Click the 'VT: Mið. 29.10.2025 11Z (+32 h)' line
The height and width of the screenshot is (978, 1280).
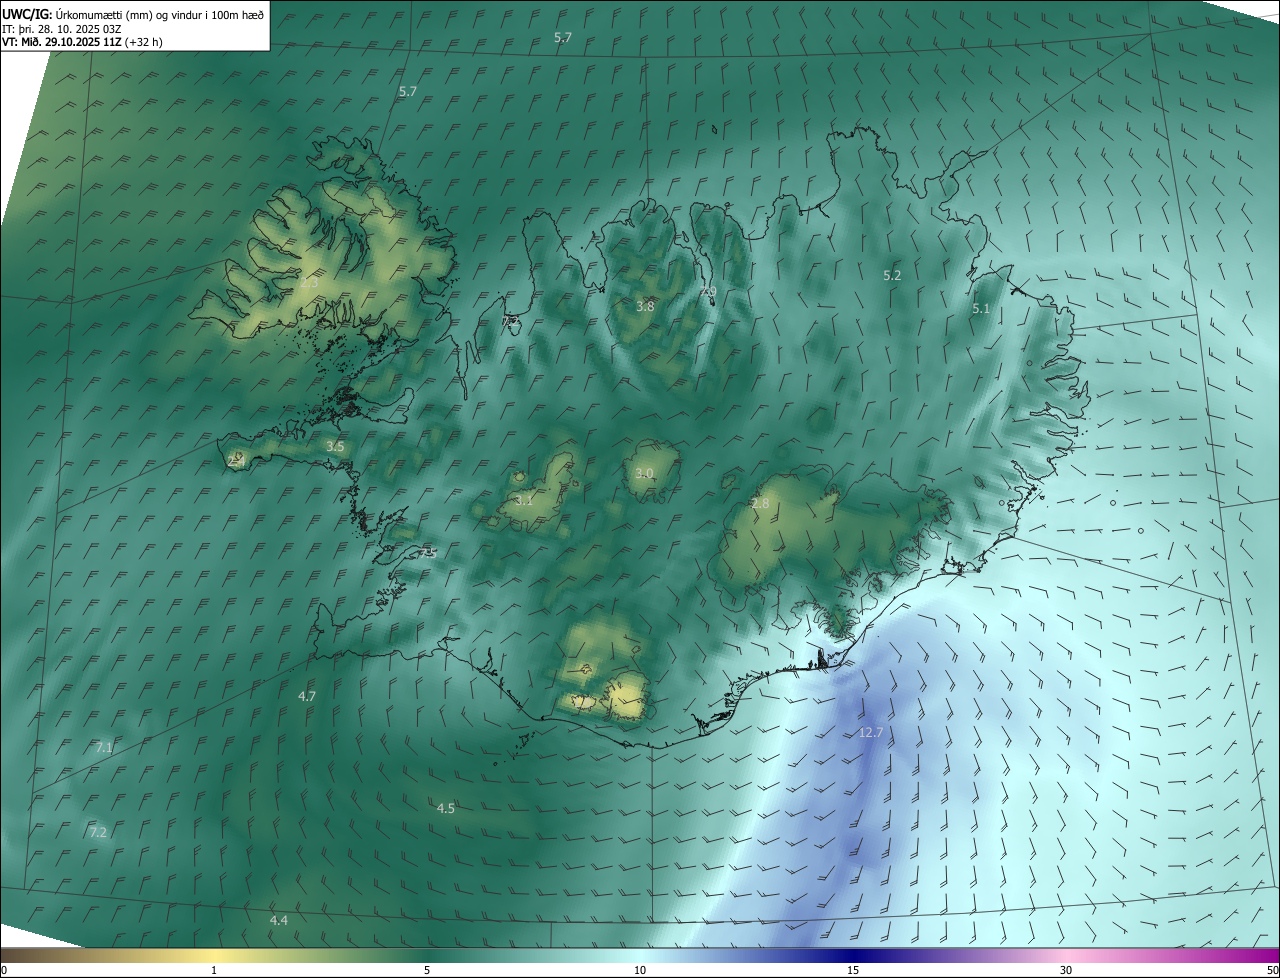click(x=82, y=42)
